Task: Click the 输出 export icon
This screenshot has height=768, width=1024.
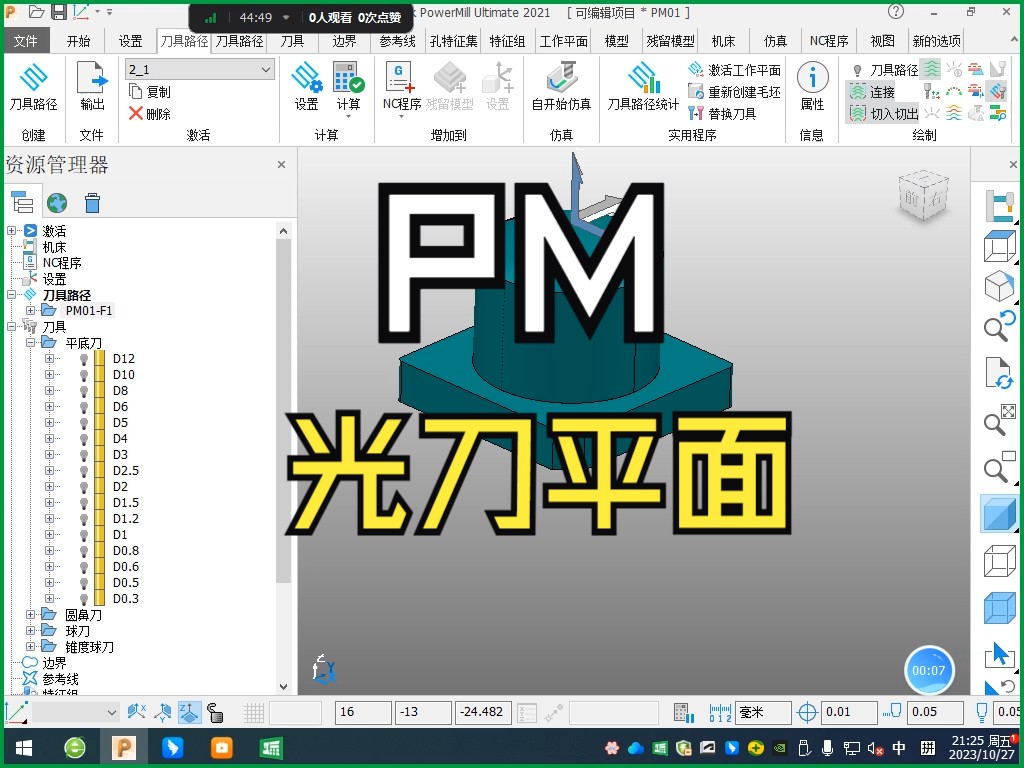Action: click(92, 78)
